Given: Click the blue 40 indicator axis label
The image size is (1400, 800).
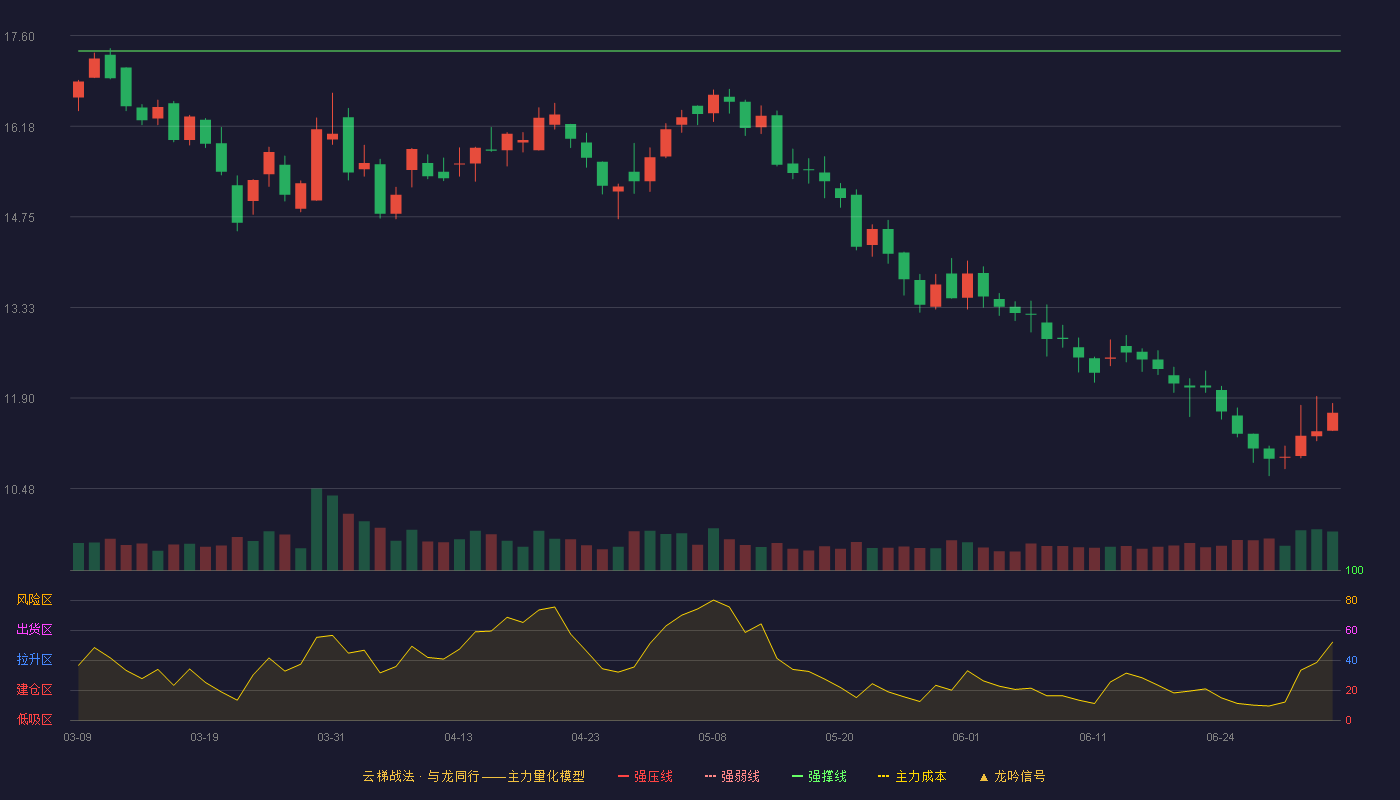Looking at the screenshot, I should tap(1351, 661).
